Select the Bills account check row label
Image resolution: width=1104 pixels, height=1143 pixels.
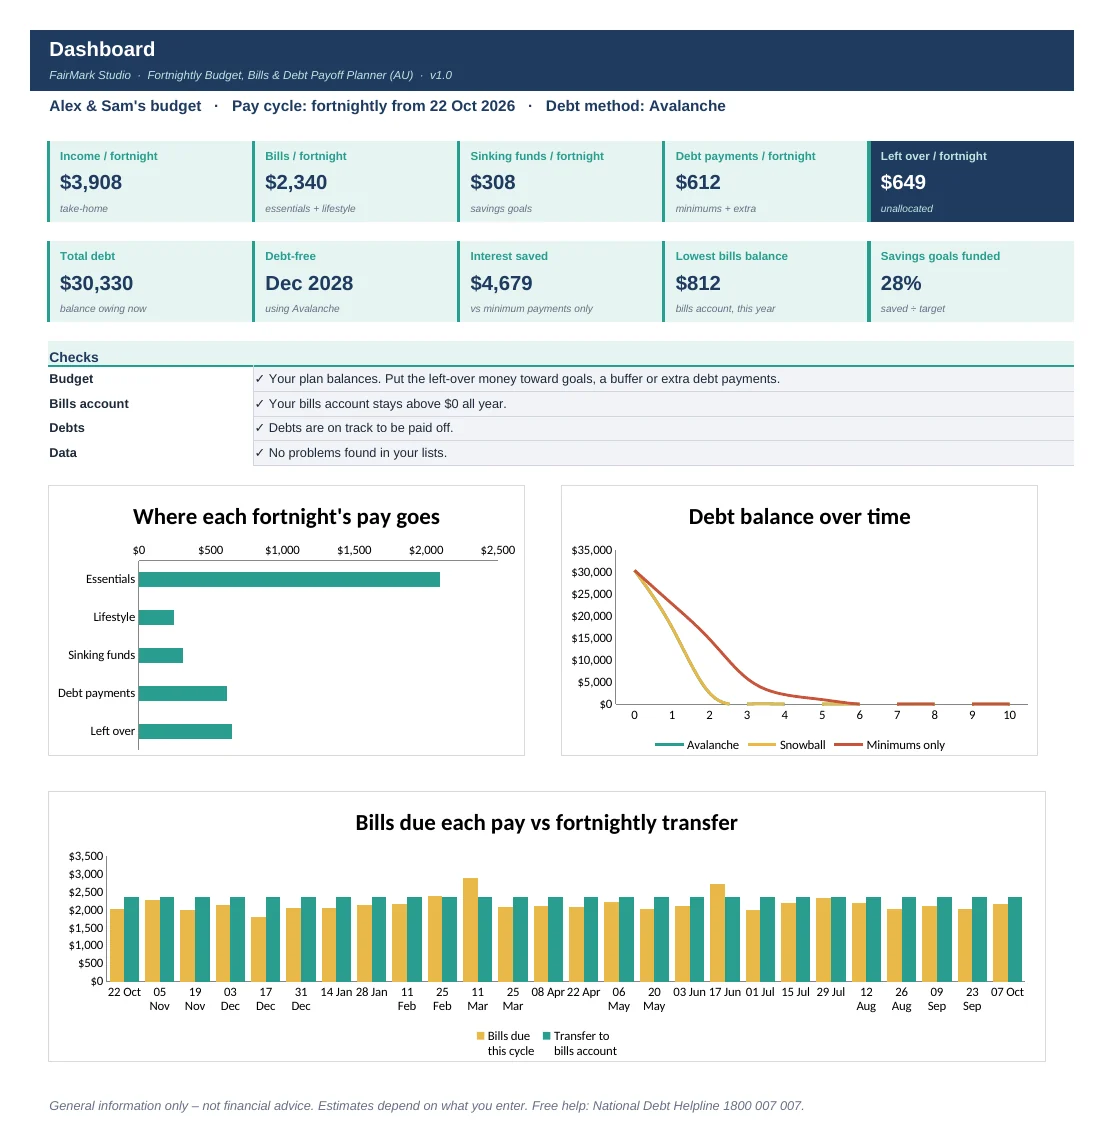(89, 404)
